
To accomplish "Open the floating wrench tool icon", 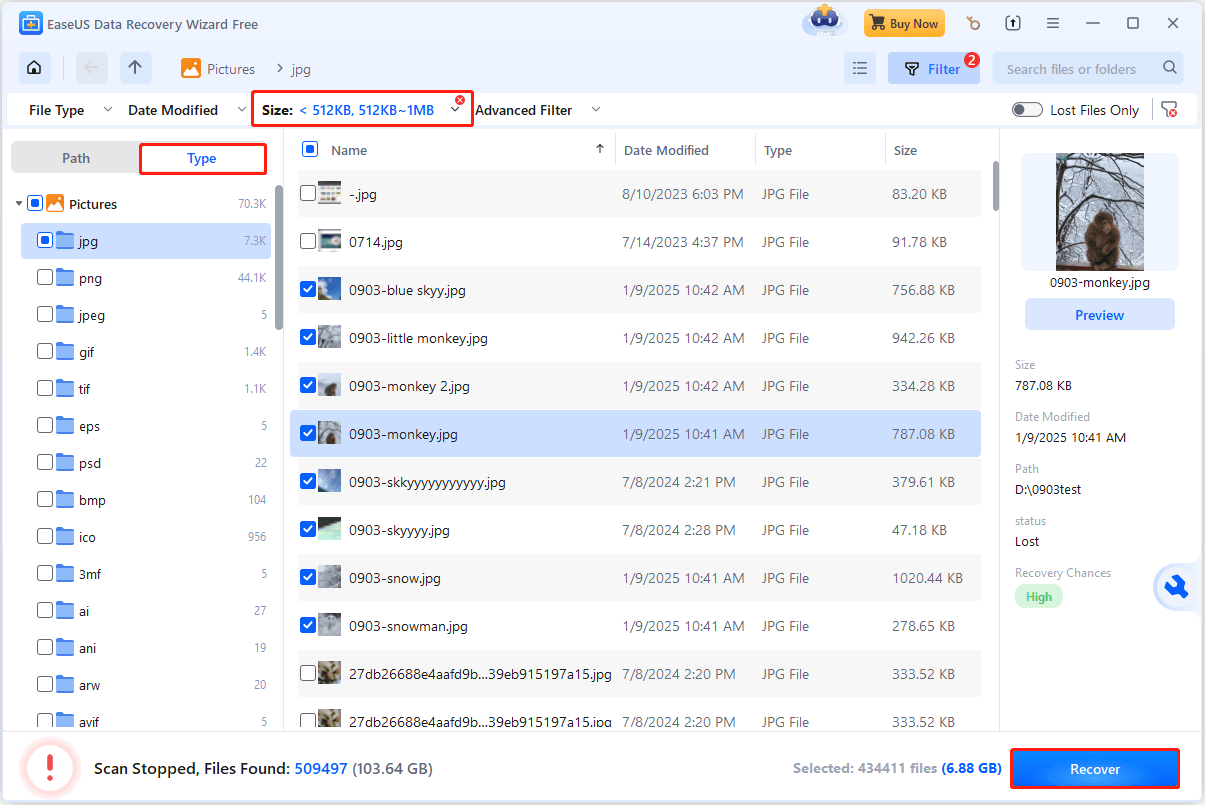I will point(1177,587).
